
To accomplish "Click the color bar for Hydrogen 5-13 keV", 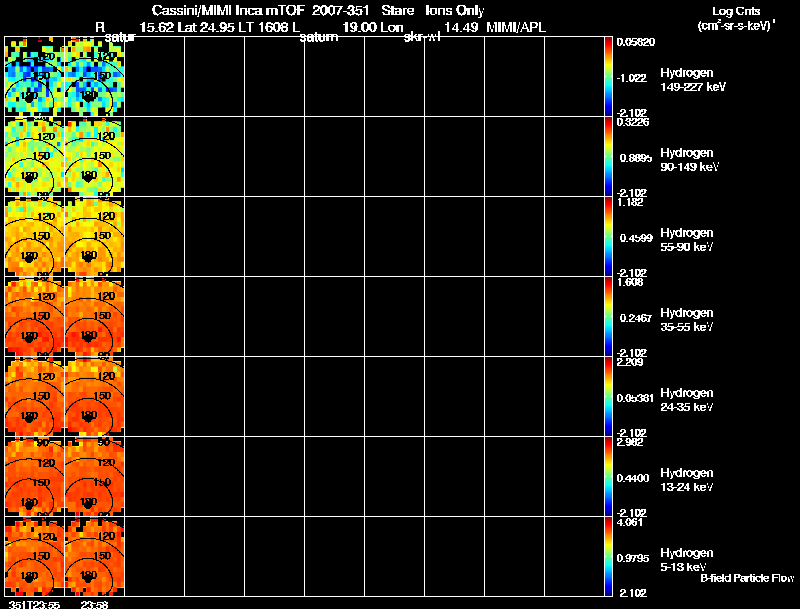I will tap(608, 556).
